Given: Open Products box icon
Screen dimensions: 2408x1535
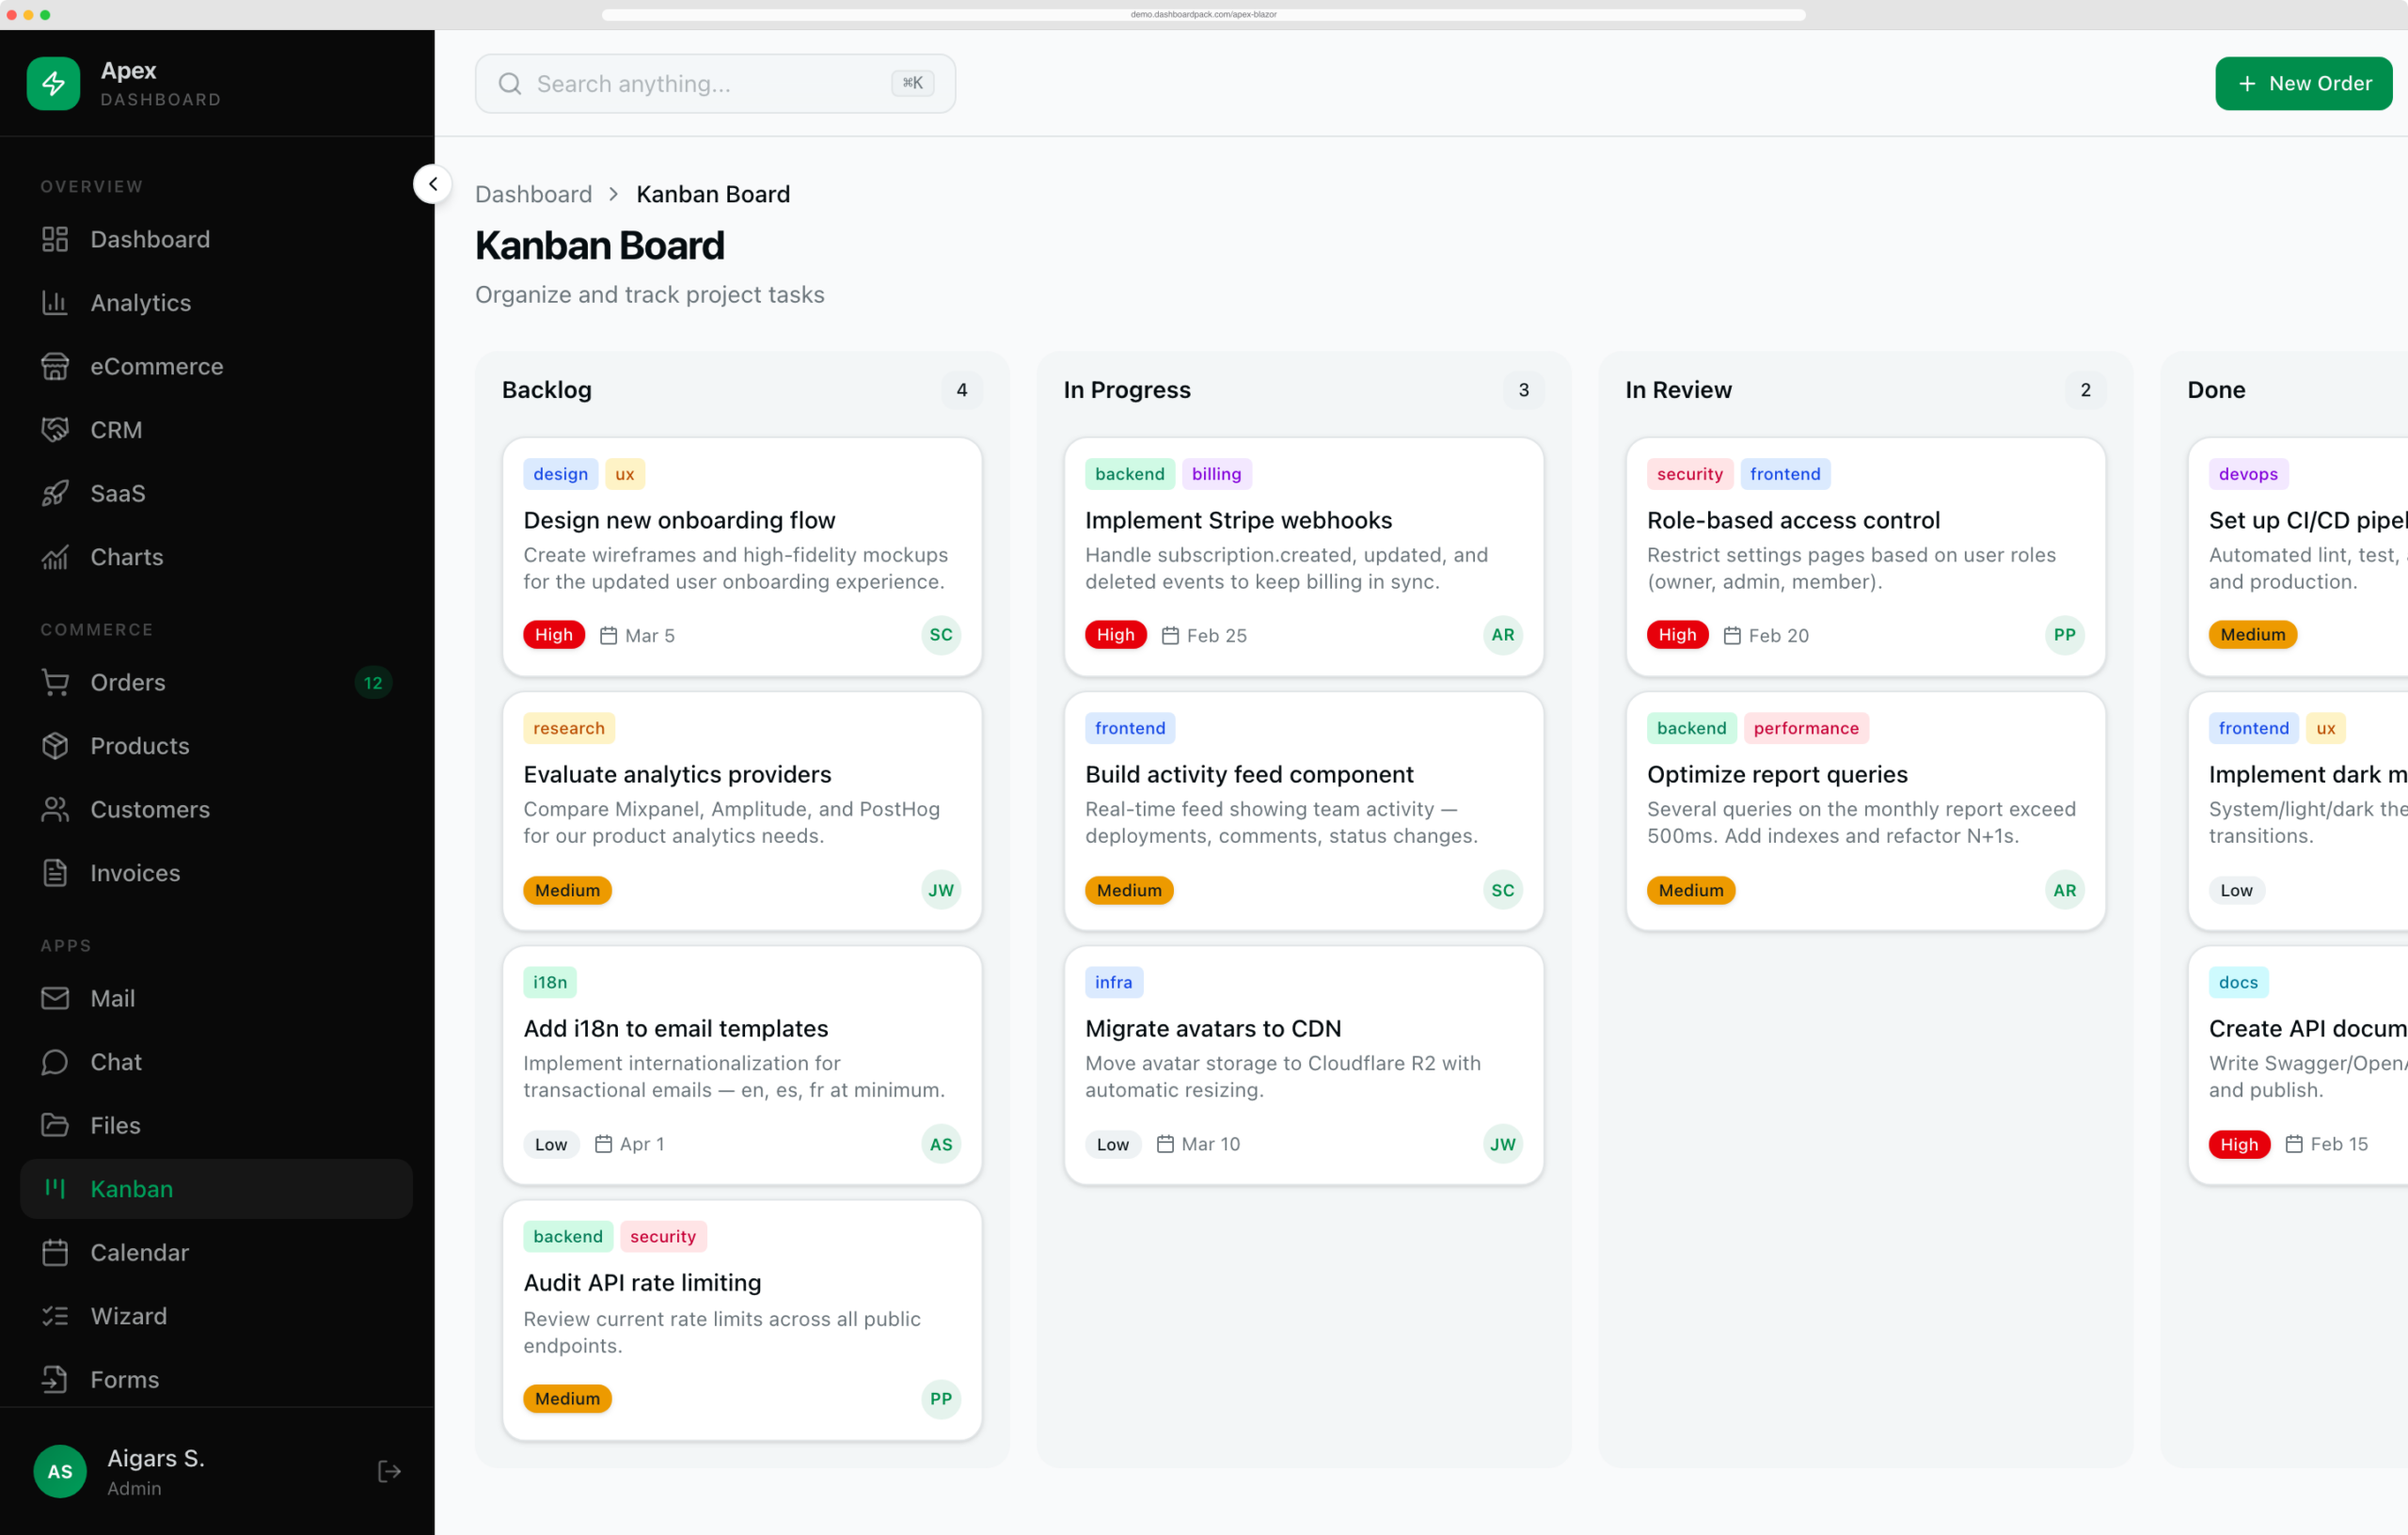Looking at the screenshot, I should pyautogui.click(x=55, y=745).
